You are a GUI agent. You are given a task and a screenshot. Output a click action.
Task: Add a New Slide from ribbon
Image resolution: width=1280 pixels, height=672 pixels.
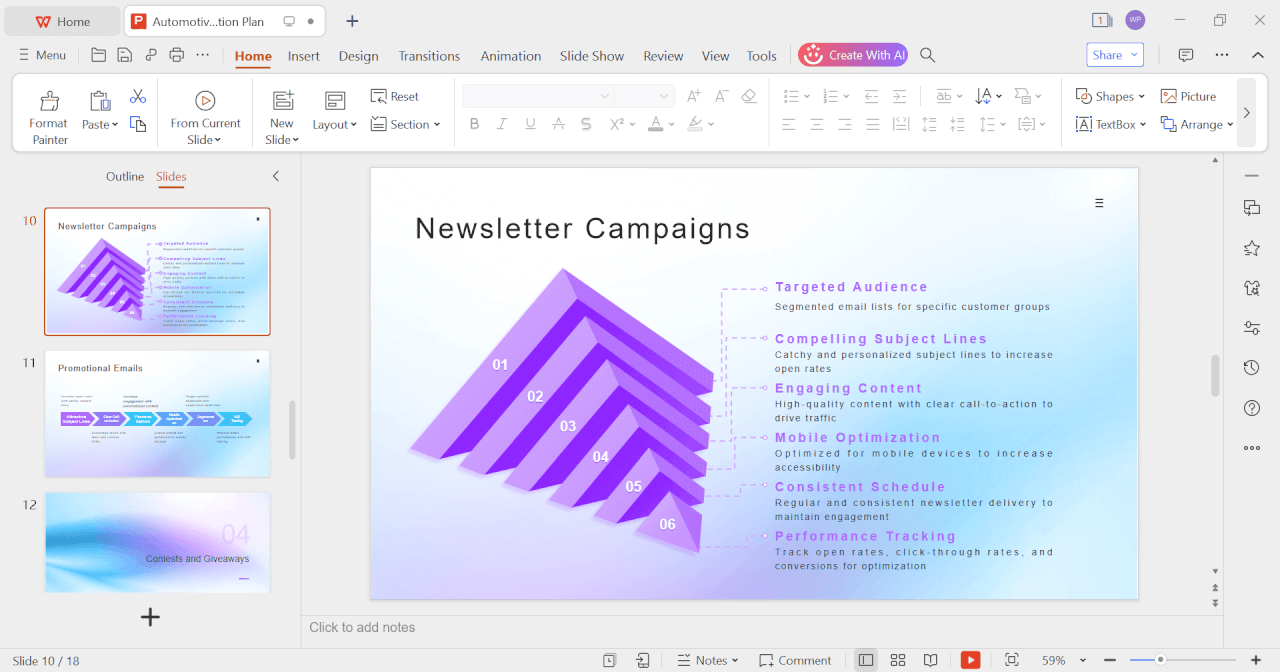click(x=282, y=101)
